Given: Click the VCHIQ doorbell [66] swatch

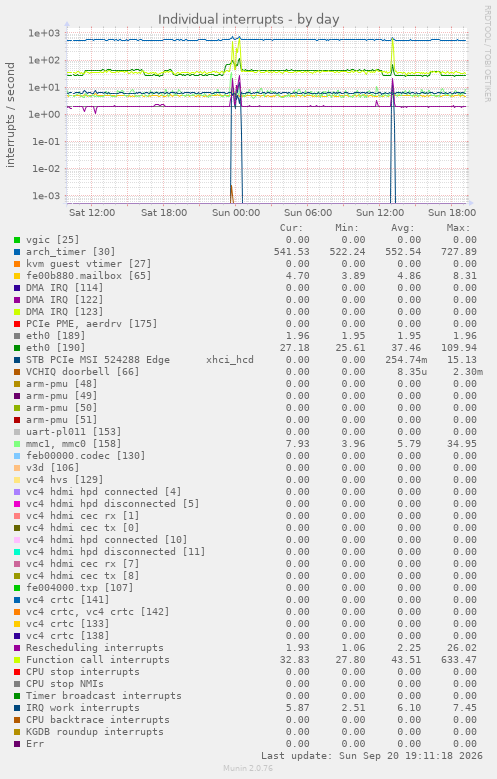Looking at the screenshot, I should tap(17, 372).
